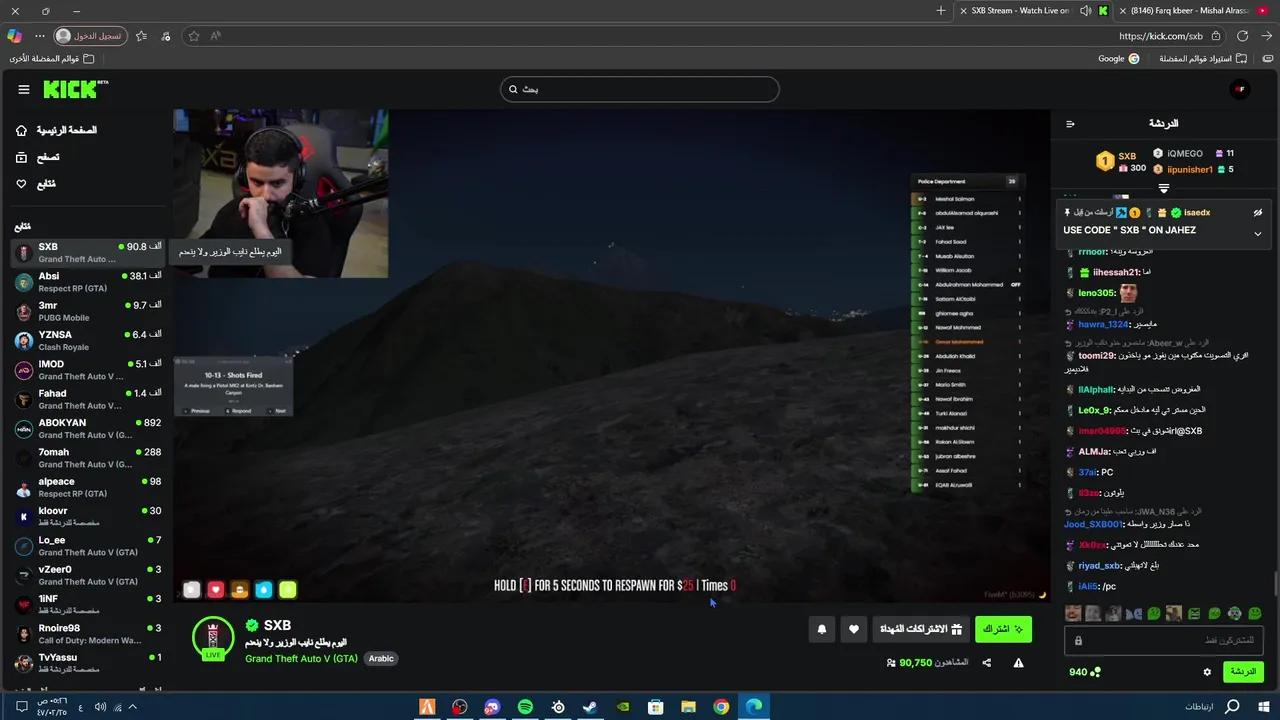Viewport: 1280px width, 720px height.
Task: Open the Following heart sidebar item
Action: (36, 184)
